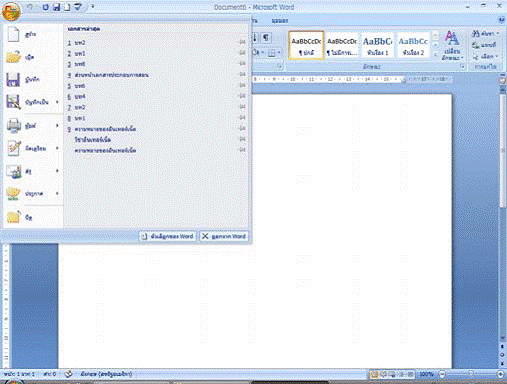Screen dimensions: 507x384
Task: Choose Open (เปิด) with the folder icon
Action: (x=33, y=57)
